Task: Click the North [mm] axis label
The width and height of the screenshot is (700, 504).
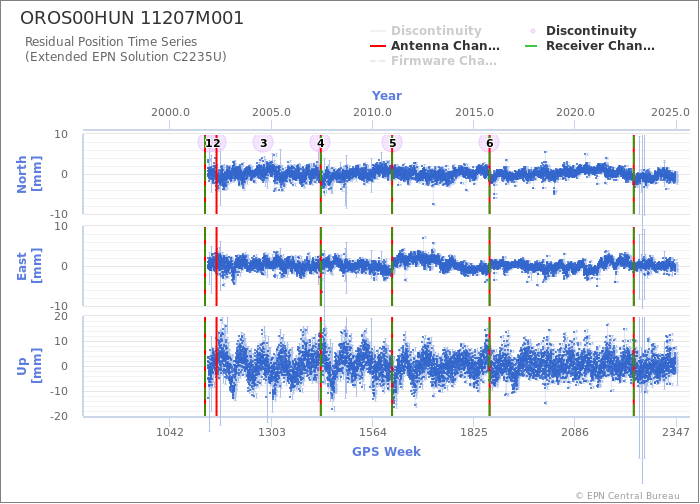Action: tap(29, 174)
